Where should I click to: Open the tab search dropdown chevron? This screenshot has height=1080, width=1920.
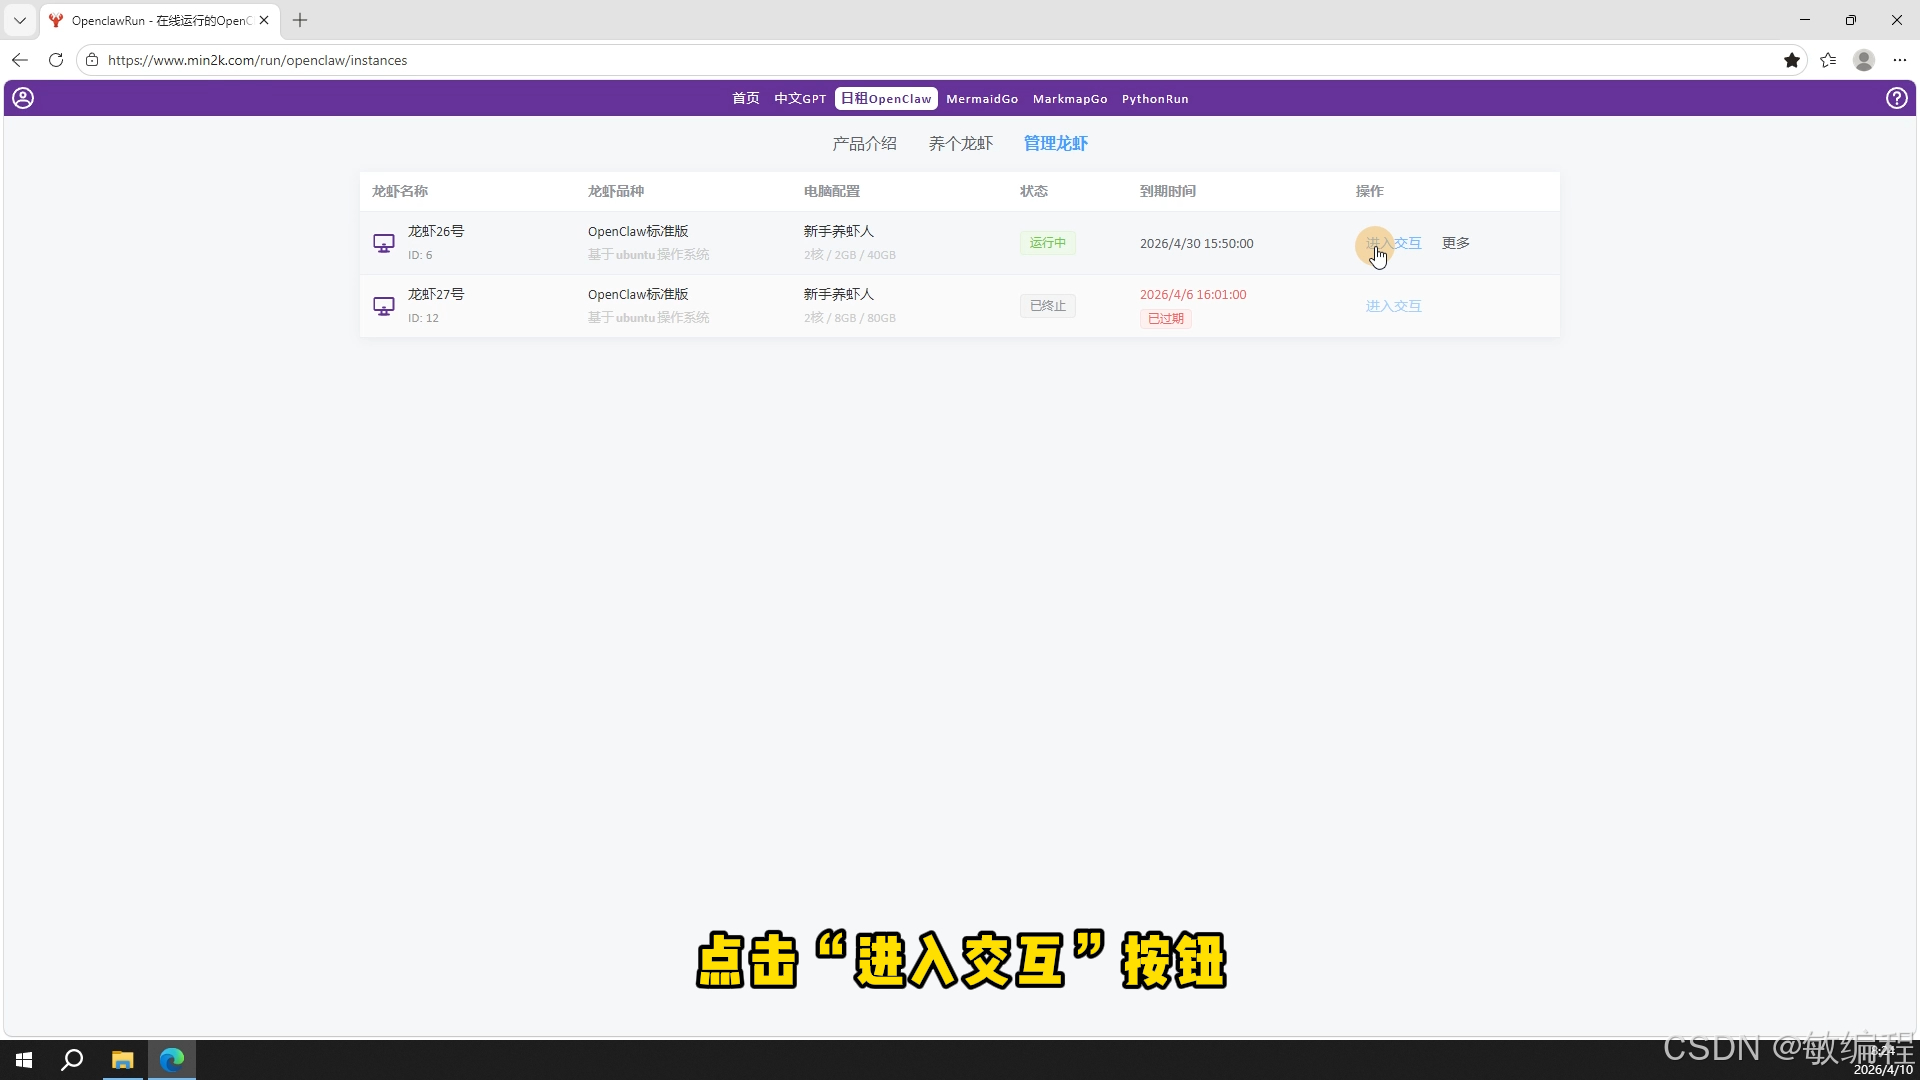pyautogui.click(x=19, y=20)
